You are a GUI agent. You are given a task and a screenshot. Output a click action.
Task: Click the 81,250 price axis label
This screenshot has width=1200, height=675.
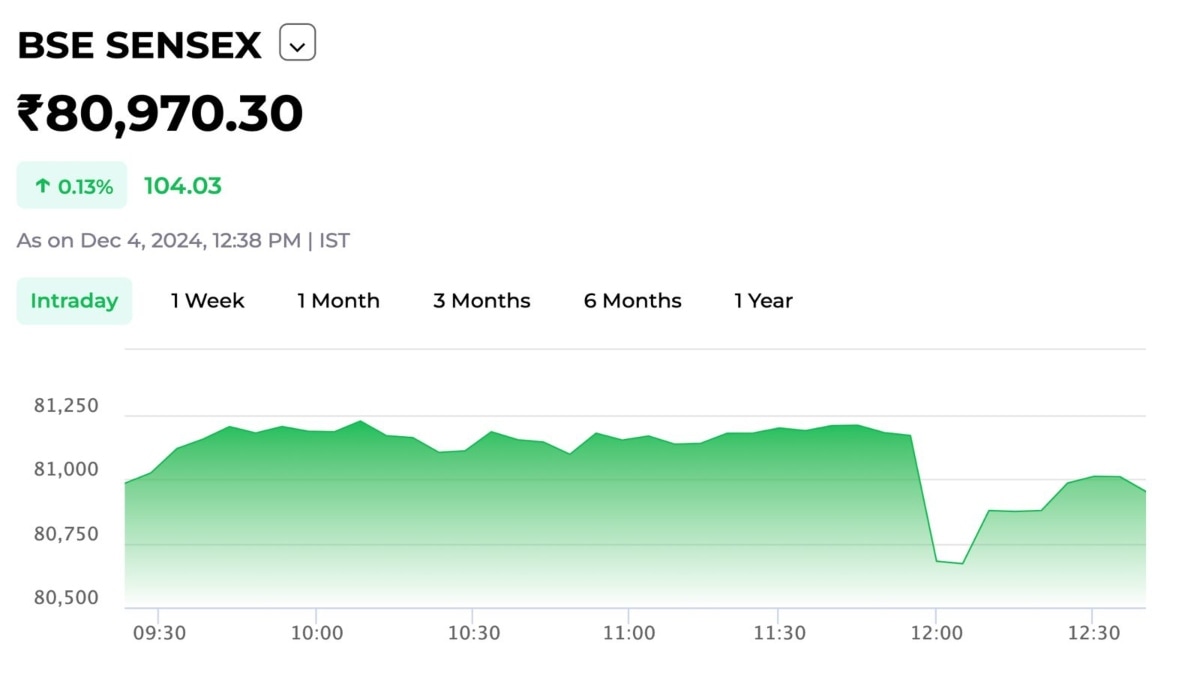pos(66,406)
